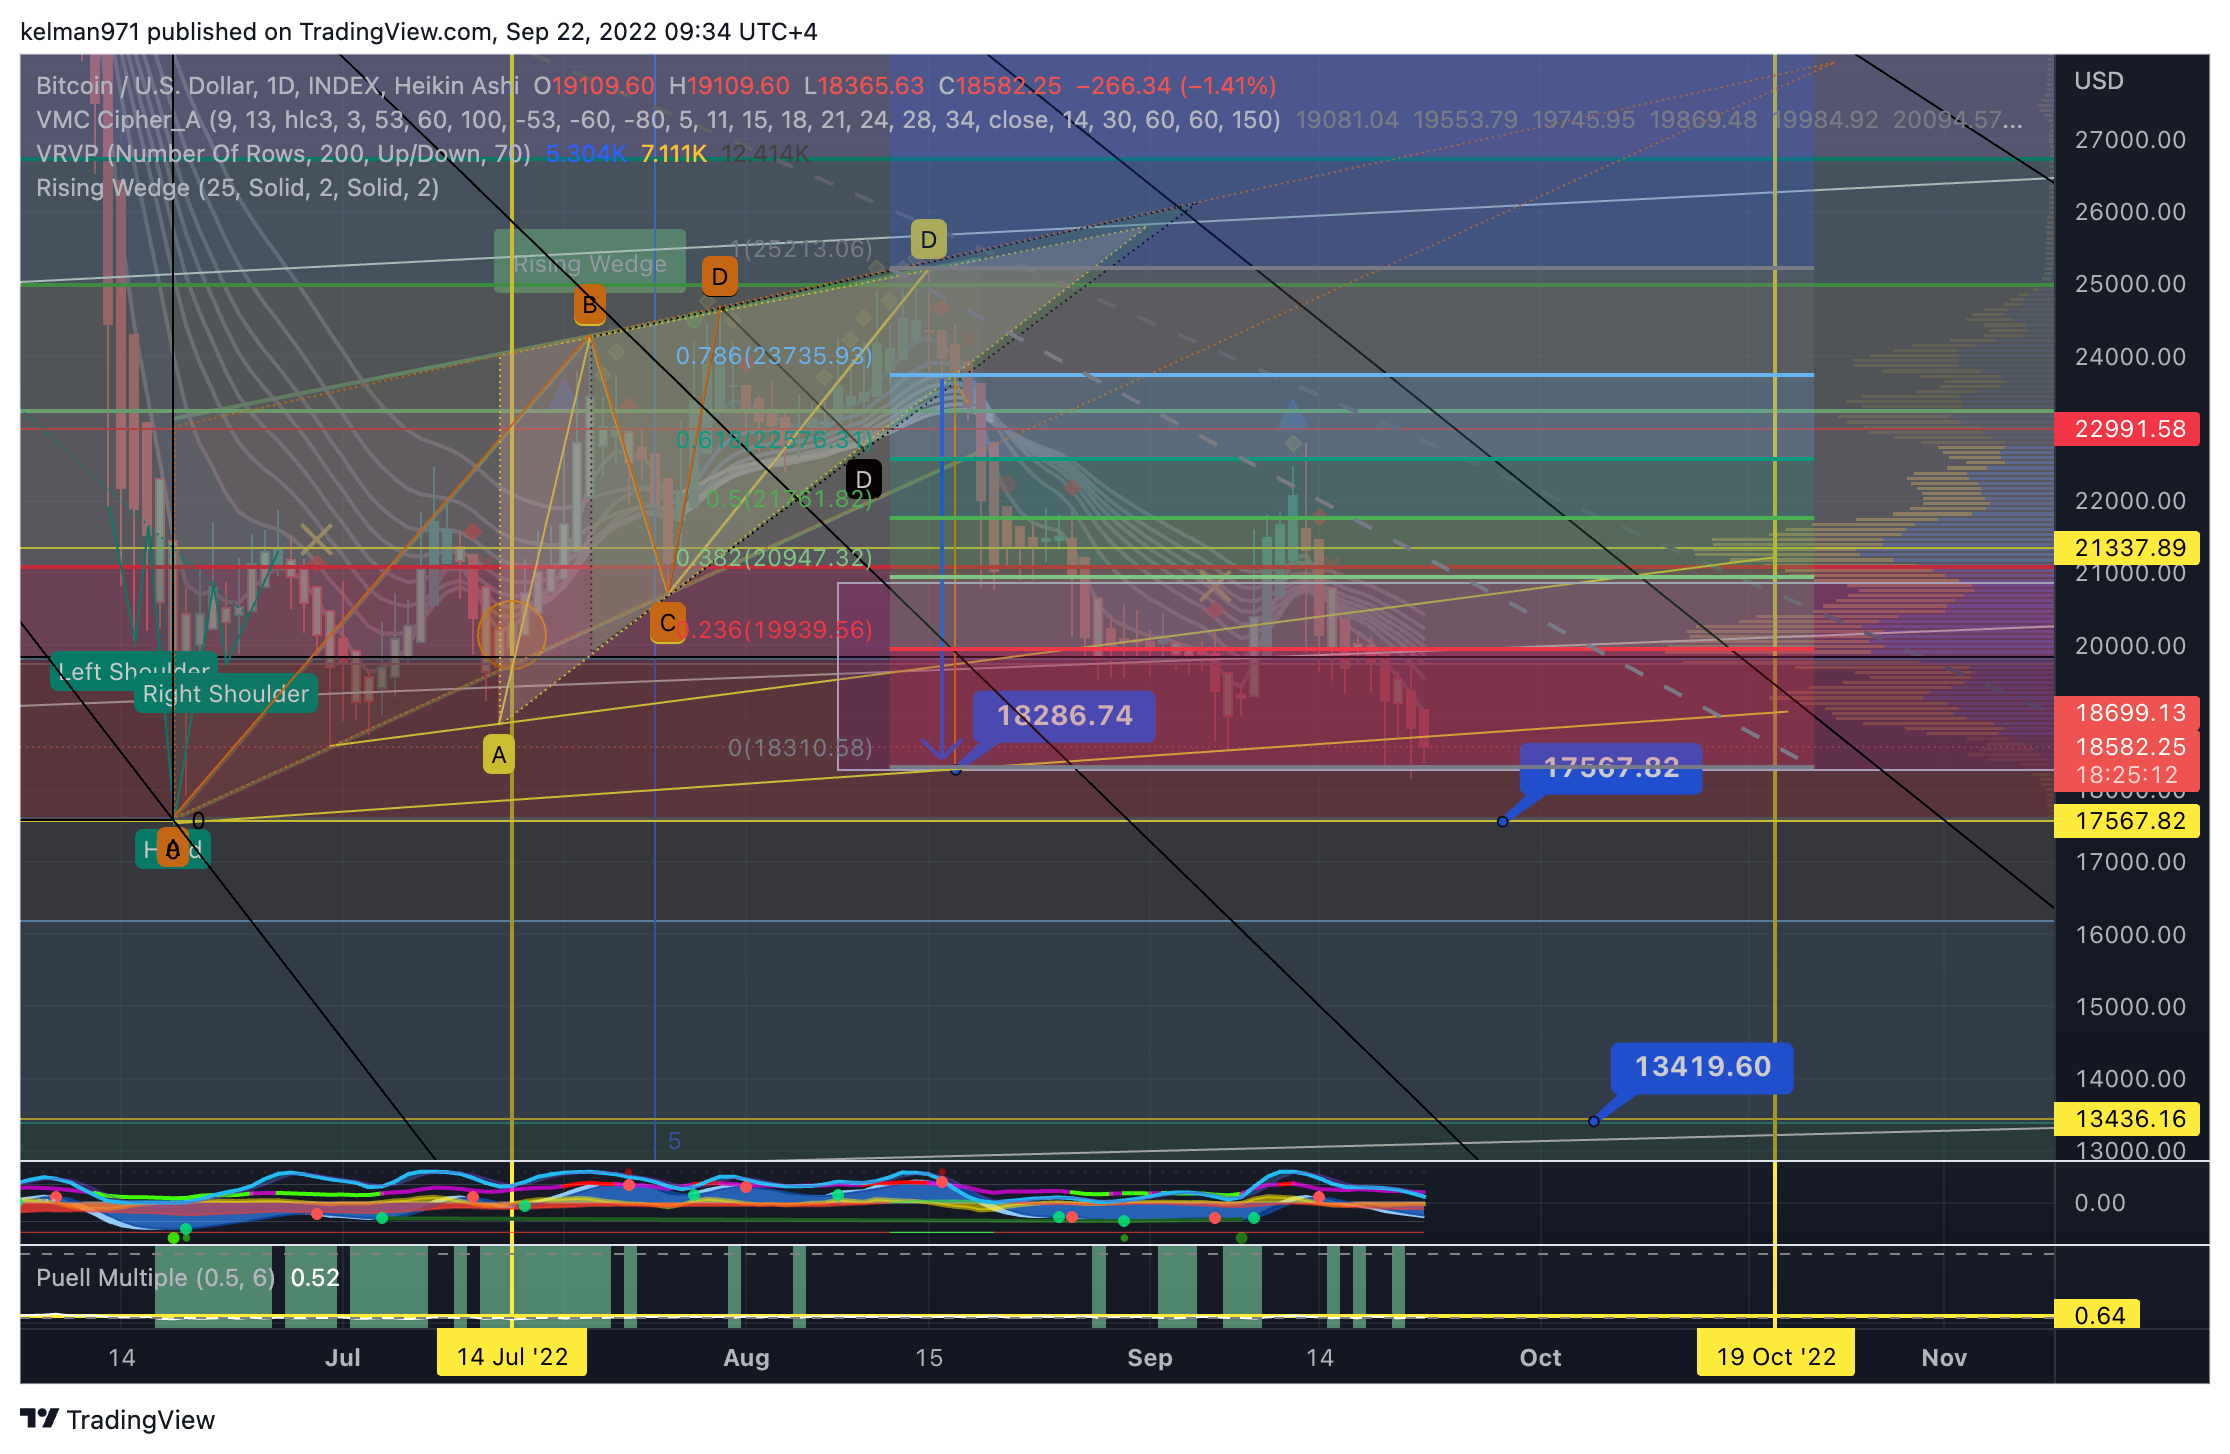Select the red 18699.13 price axis label

click(x=2126, y=713)
